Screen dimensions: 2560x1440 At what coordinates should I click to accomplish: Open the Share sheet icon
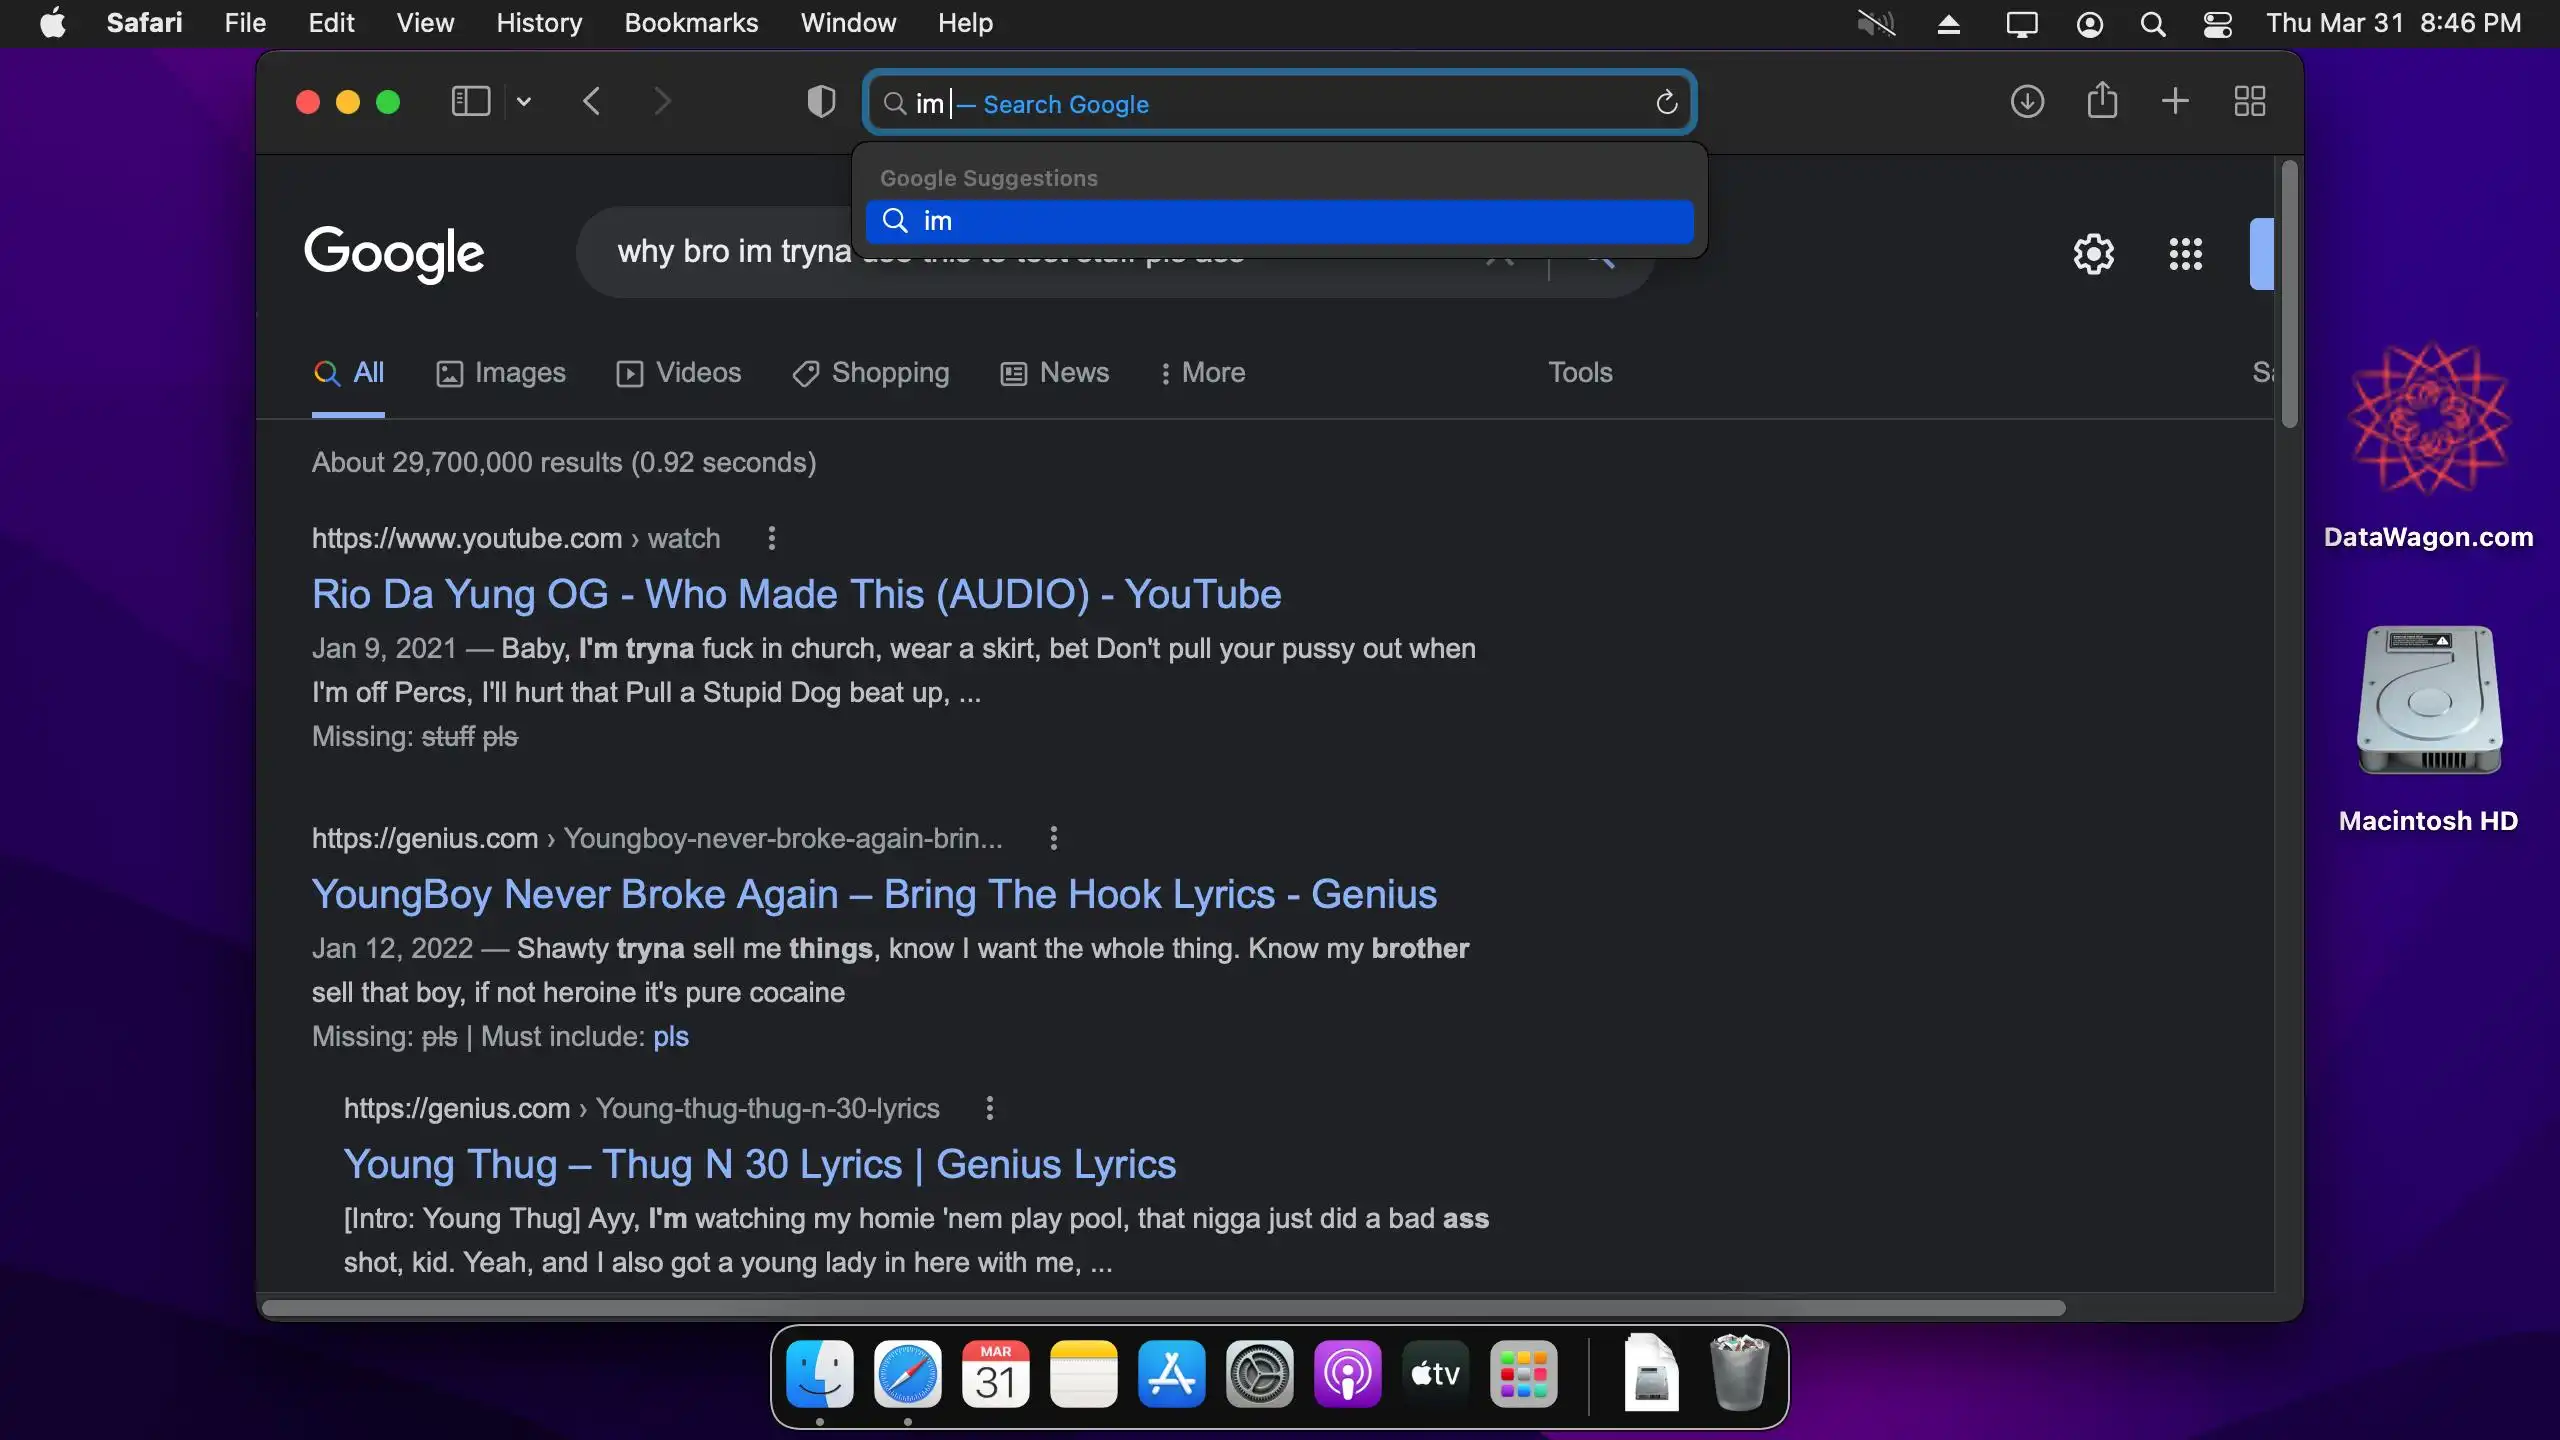pyautogui.click(x=2102, y=101)
